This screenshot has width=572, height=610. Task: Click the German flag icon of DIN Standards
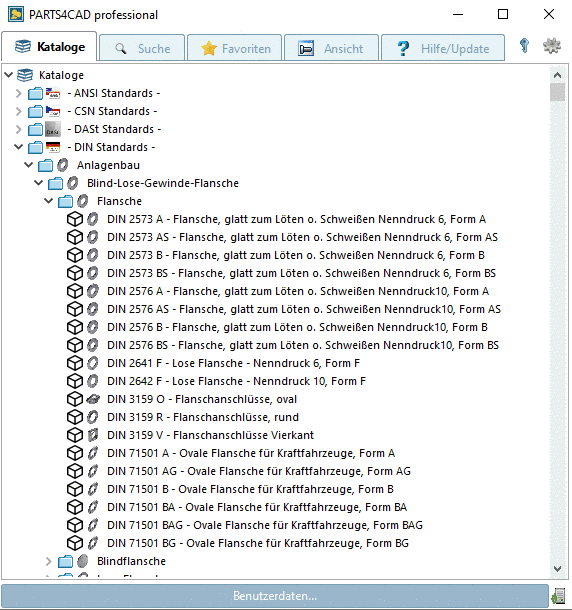53,147
